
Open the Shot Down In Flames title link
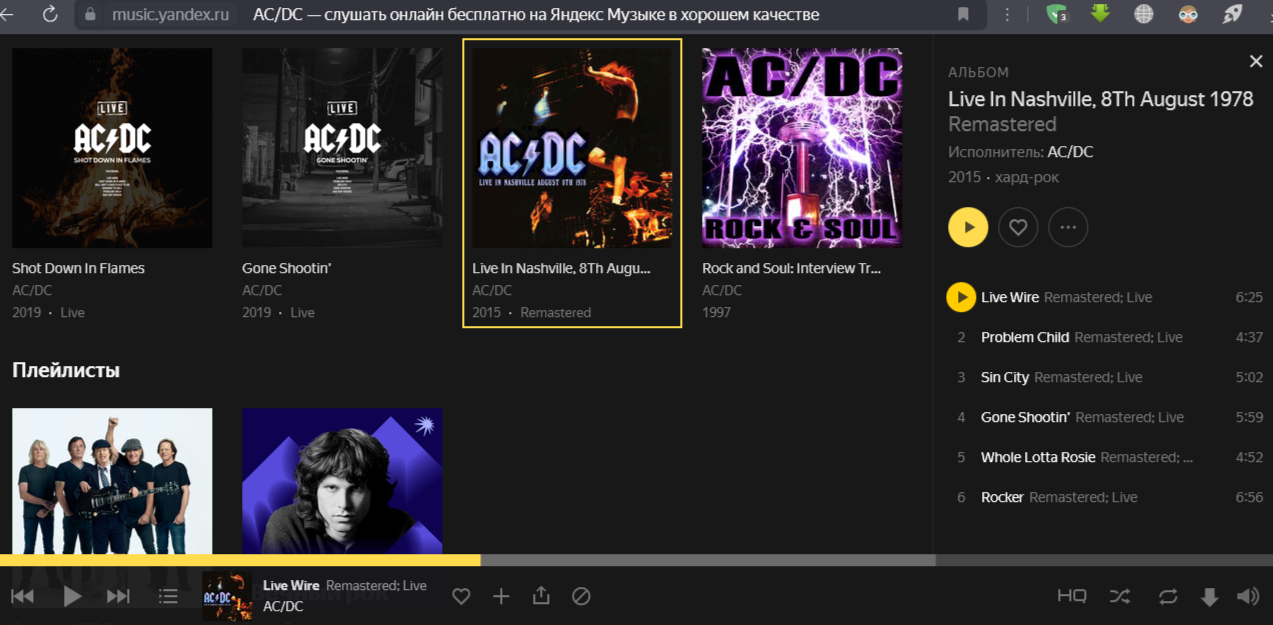78,268
